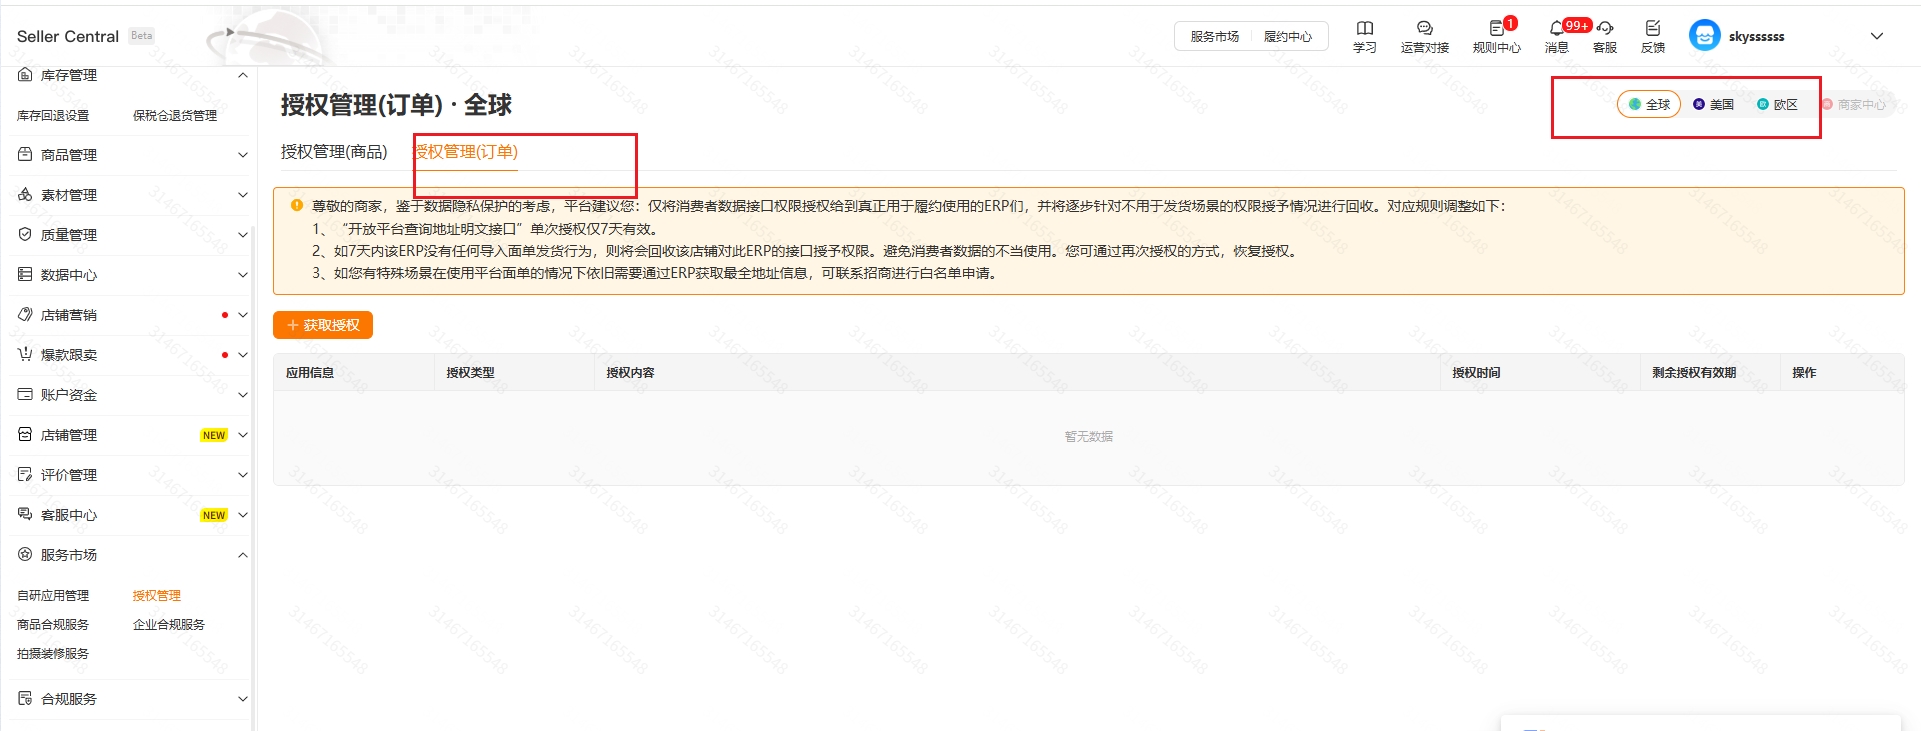This screenshot has height=731, width=1921.
Task: Click the NEW badge on 店铺管理
Action: [x=214, y=435]
